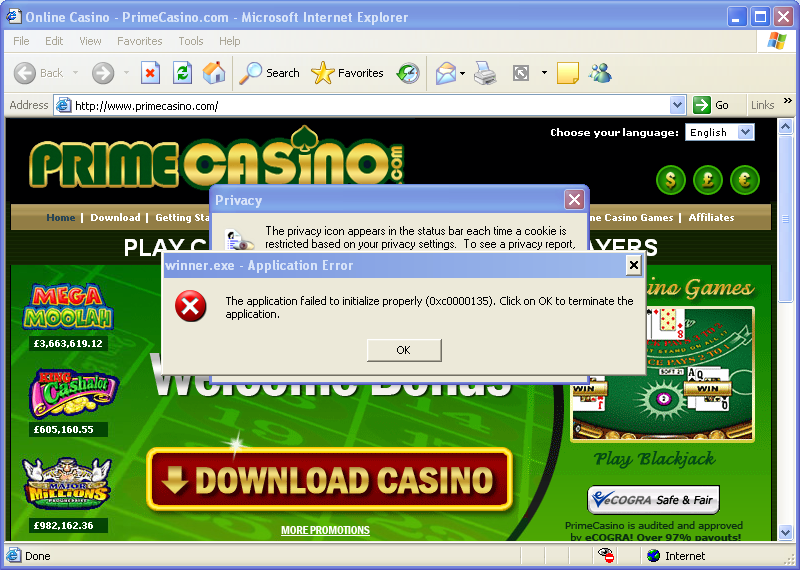Click the Major Millions jackpot logo
800x570 pixels.
click(x=67, y=483)
